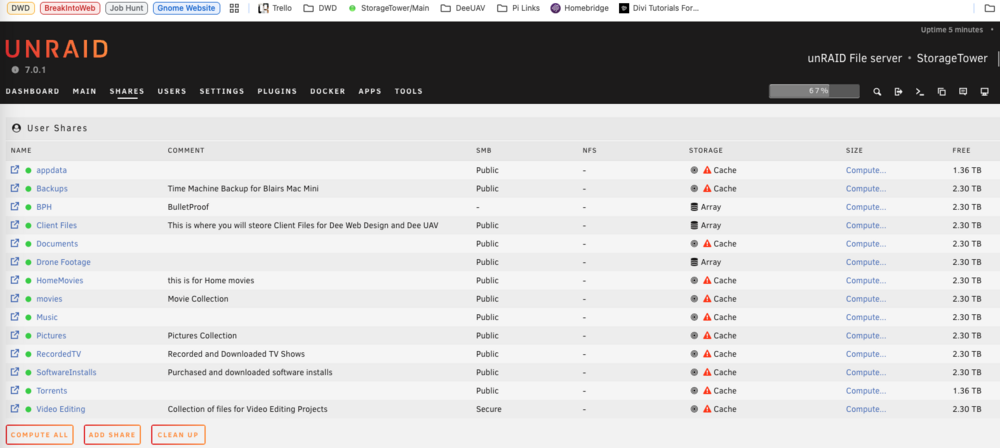Open the Trello bookmark
The image size is (1000, 448).
click(x=275, y=8)
